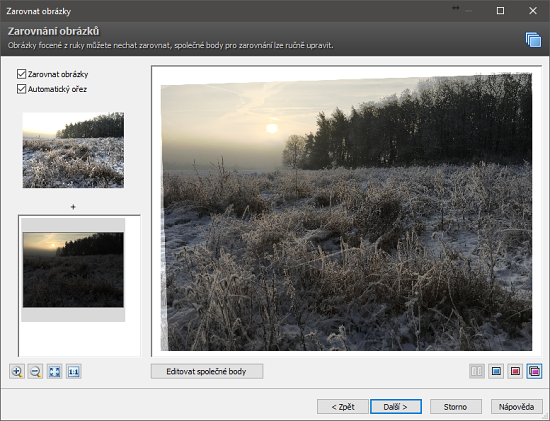Click the zoom out magnifier icon
The width and height of the screenshot is (550, 421).
tap(35, 371)
